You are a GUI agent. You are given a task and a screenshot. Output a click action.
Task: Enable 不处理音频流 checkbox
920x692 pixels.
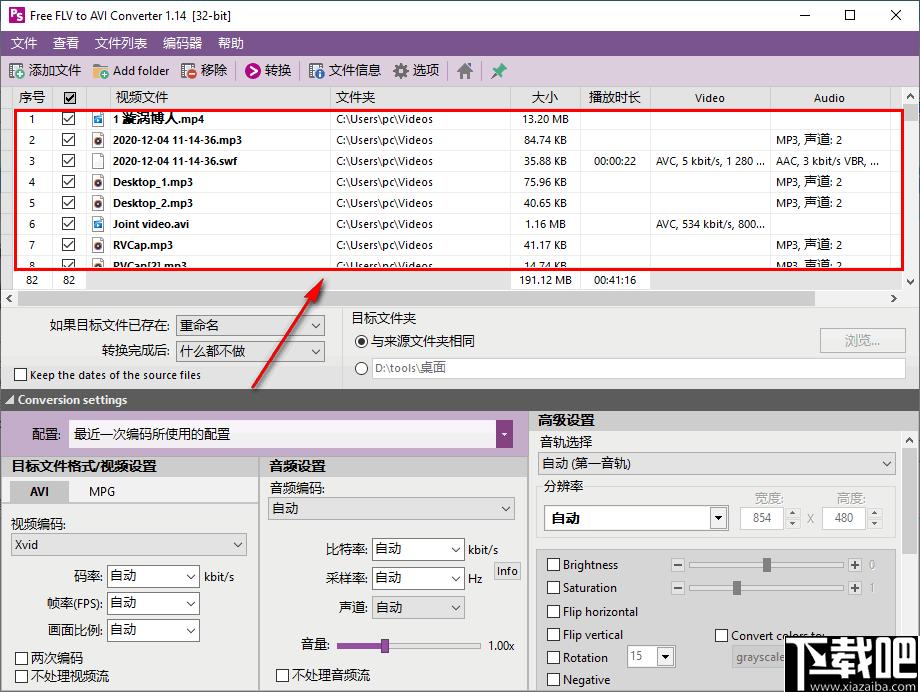click(282, 676)
